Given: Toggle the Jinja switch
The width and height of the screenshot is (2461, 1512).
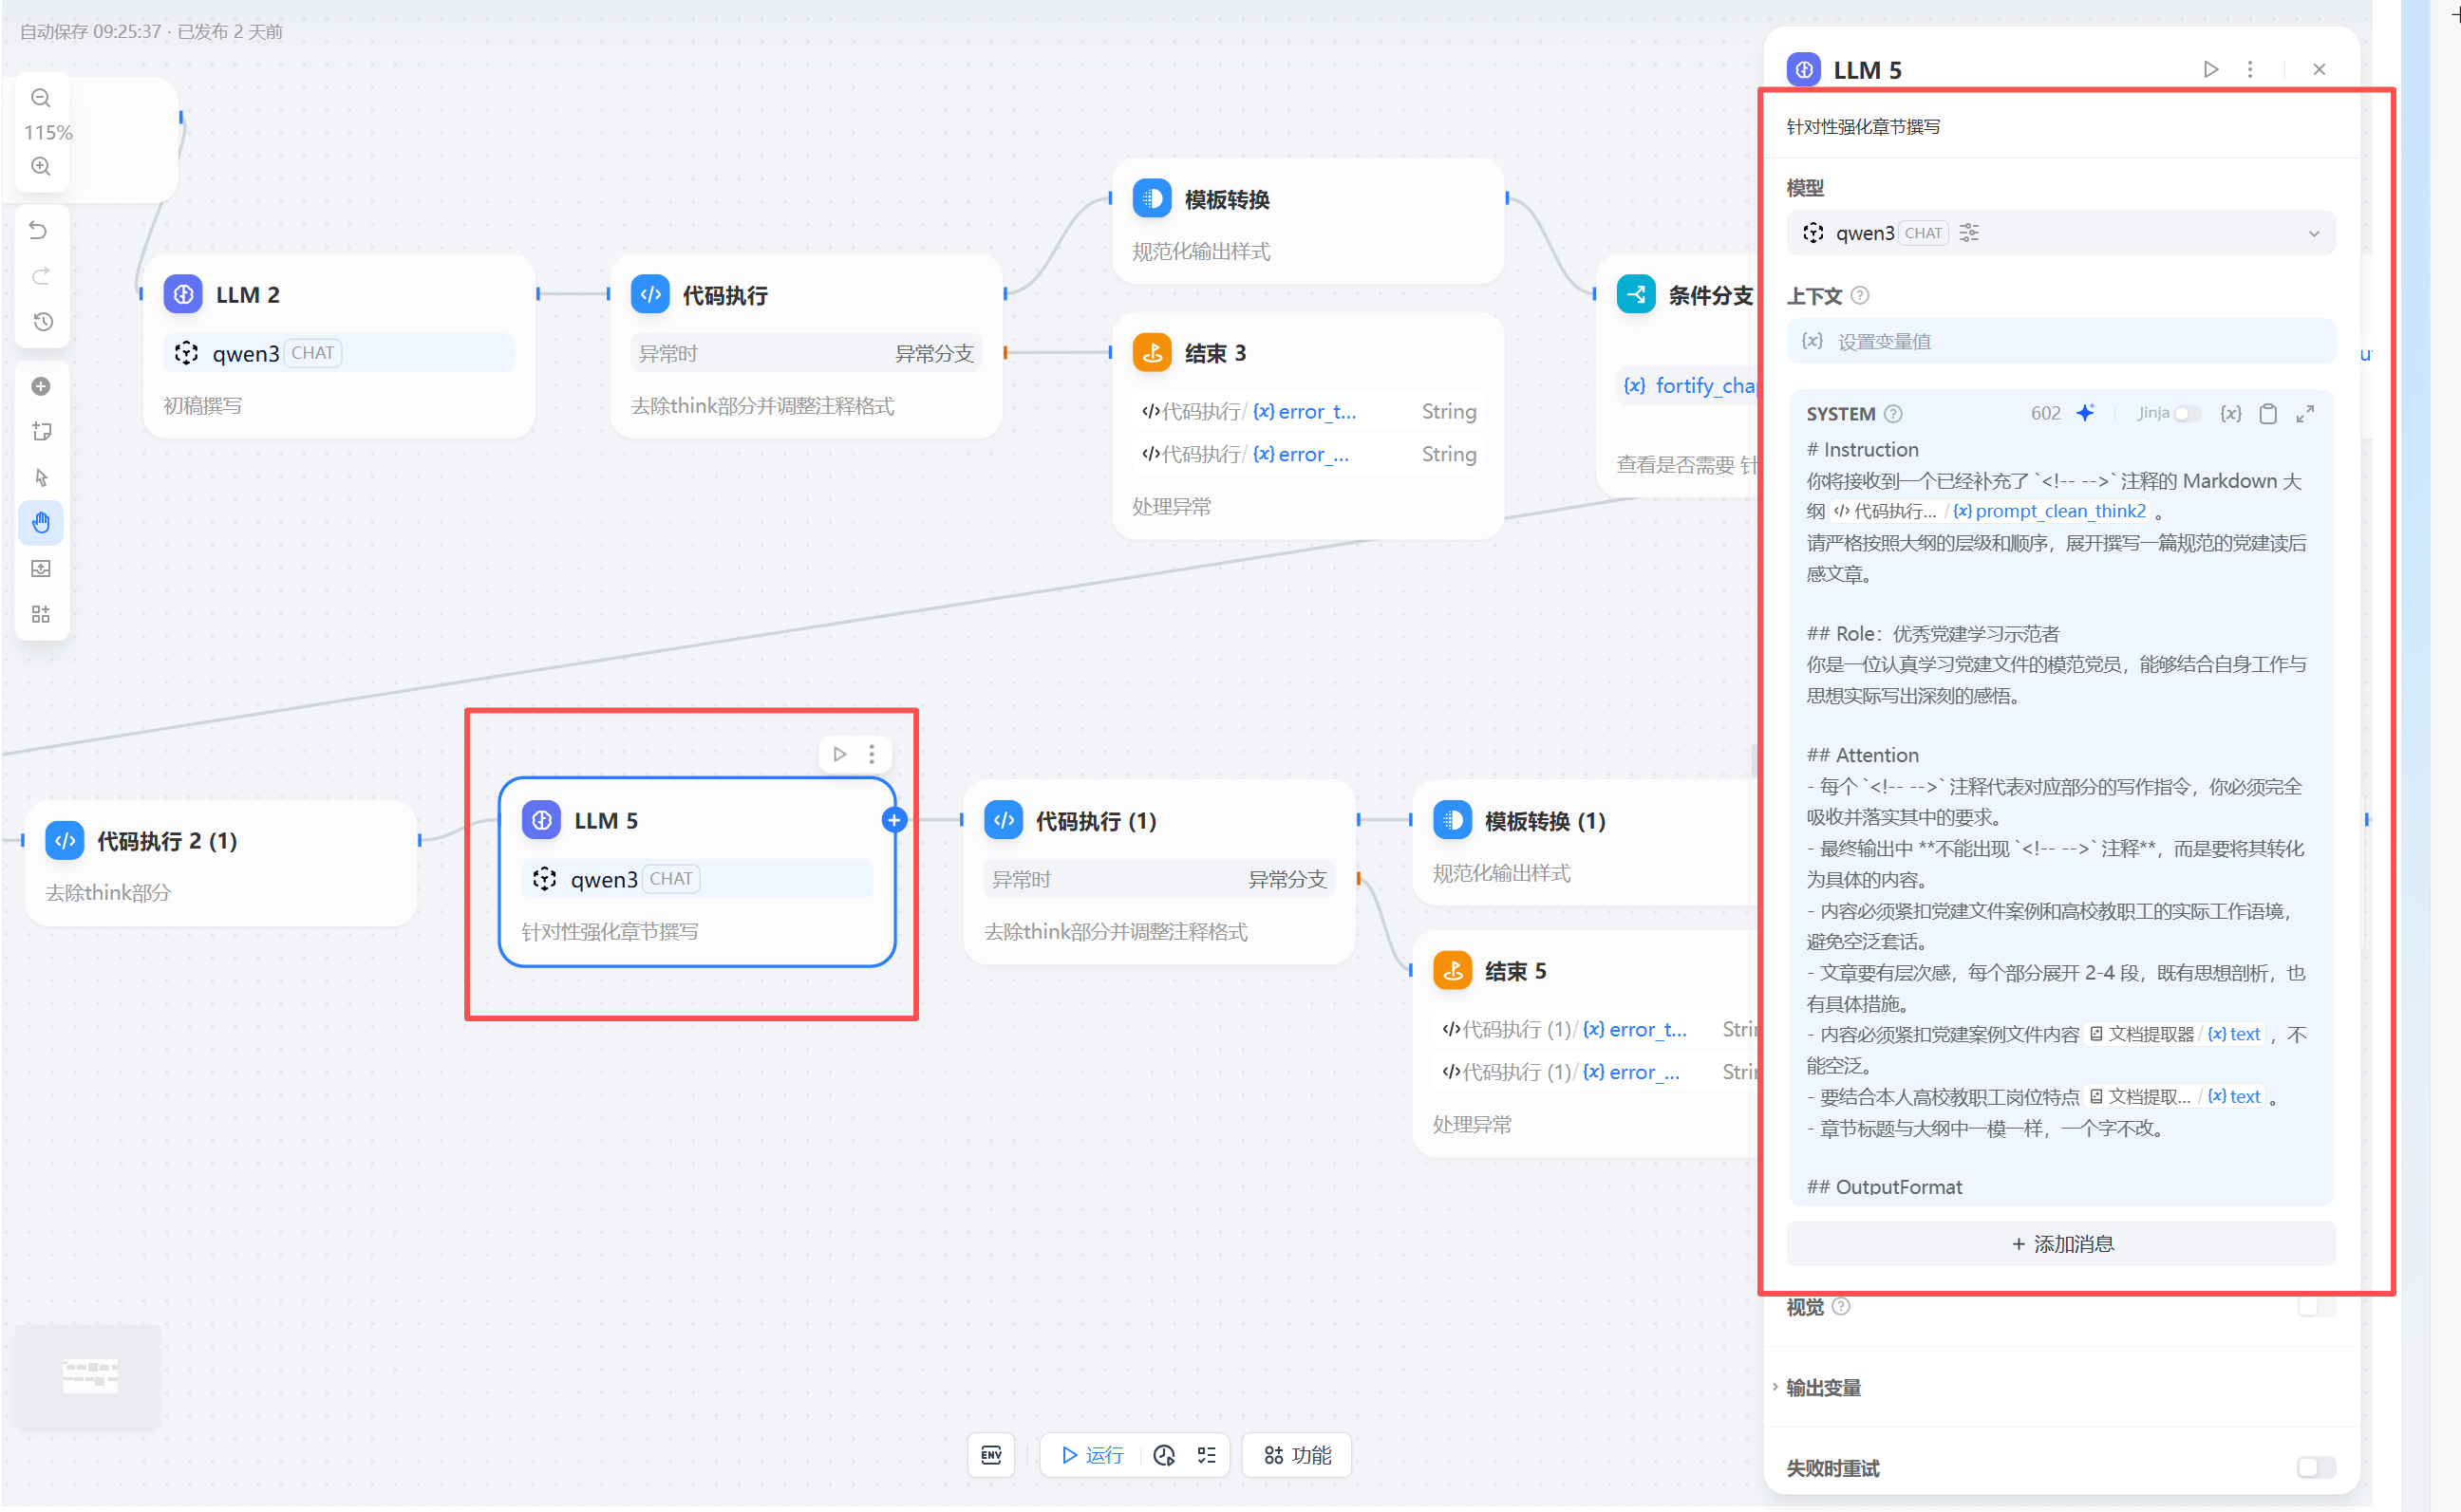Looking at the screenshot, I should pos(2187,414).
